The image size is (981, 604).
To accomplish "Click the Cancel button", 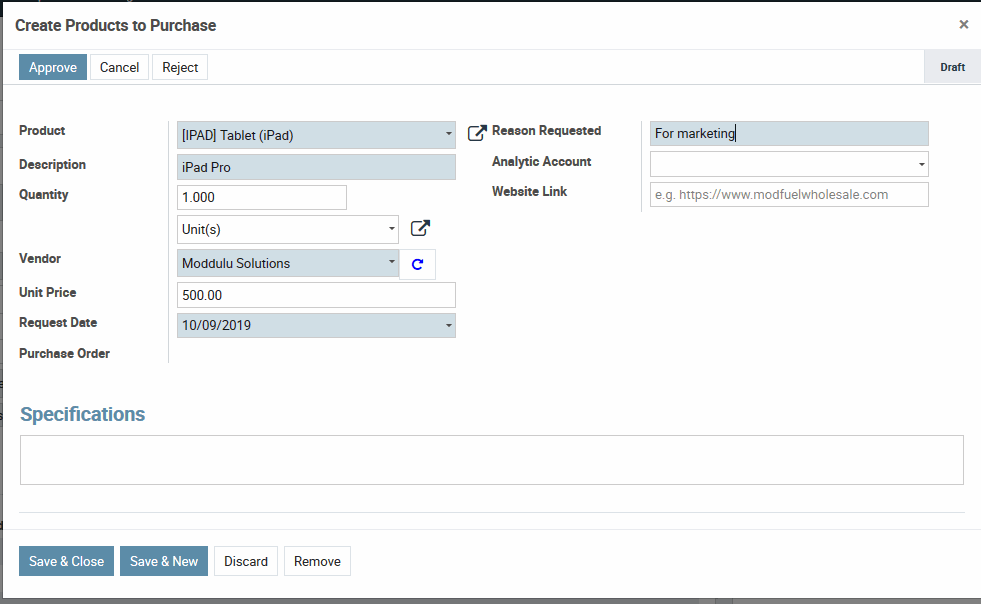I will point(119,67).
